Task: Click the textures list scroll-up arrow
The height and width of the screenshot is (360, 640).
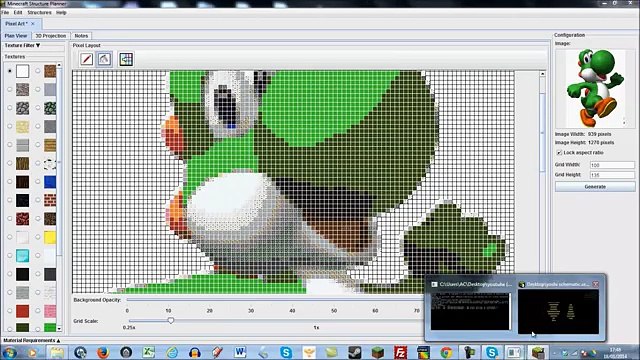Action: pos(59,65)
